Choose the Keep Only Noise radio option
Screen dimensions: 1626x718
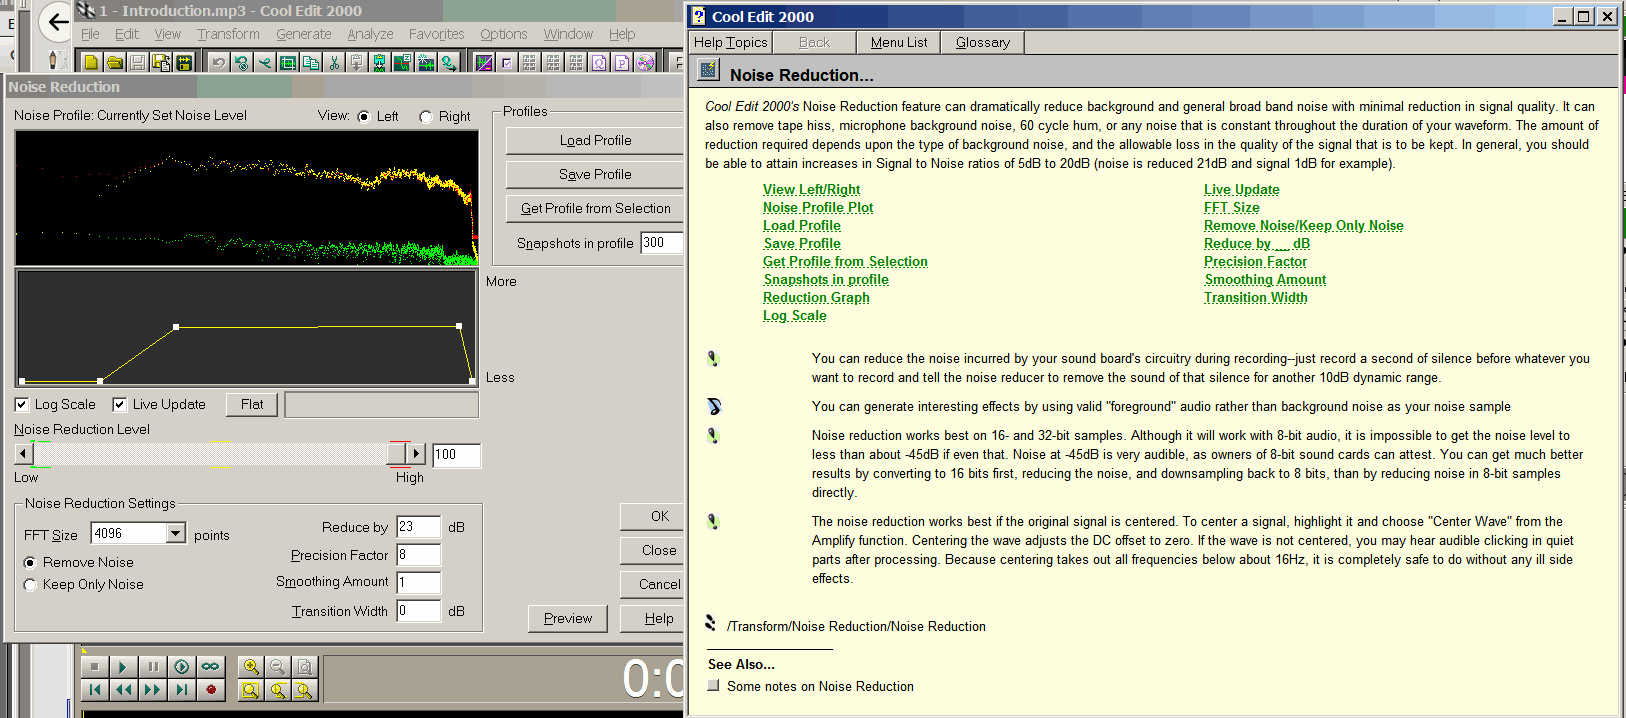[30, 585]
